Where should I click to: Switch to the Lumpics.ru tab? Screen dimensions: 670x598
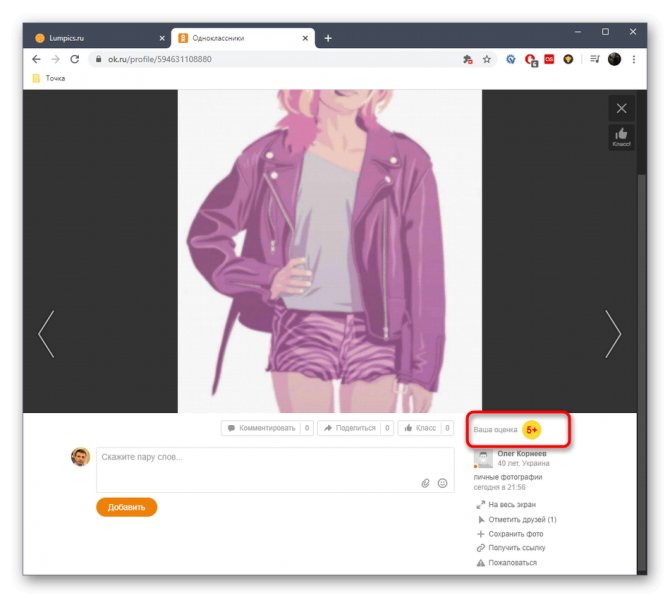click(x=96, y=38)
